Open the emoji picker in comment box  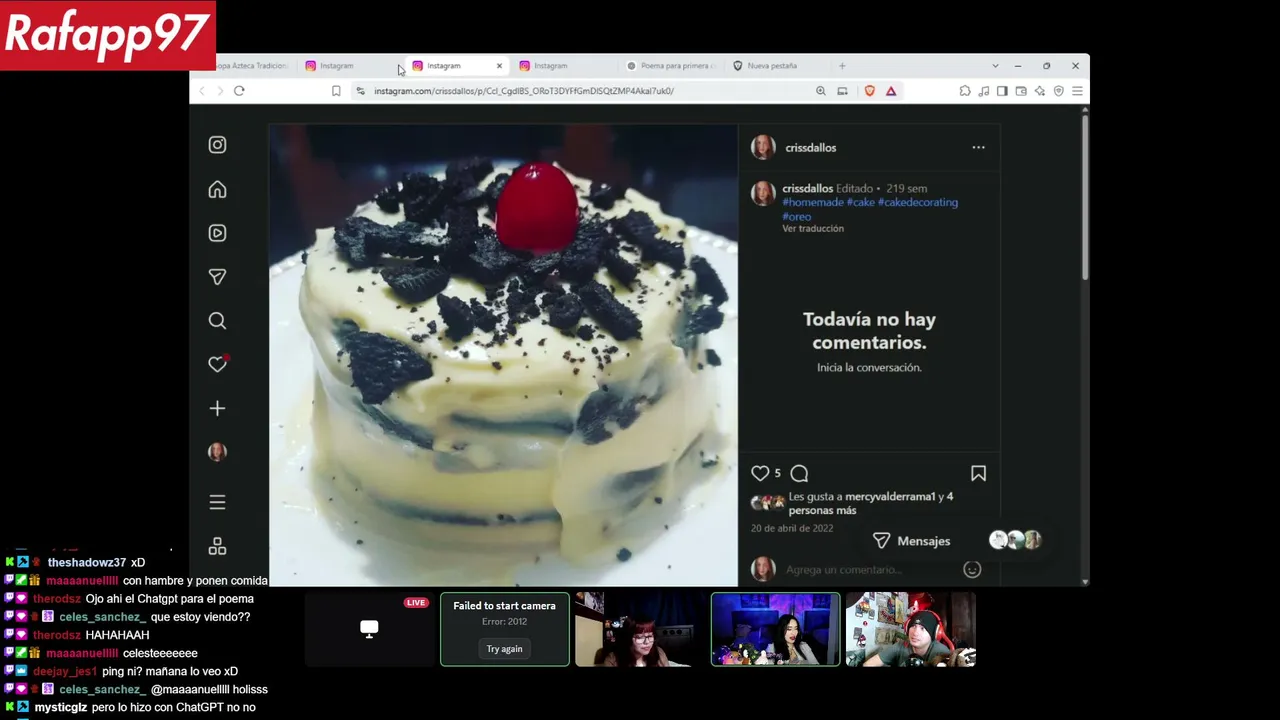[x=972, y=569]
